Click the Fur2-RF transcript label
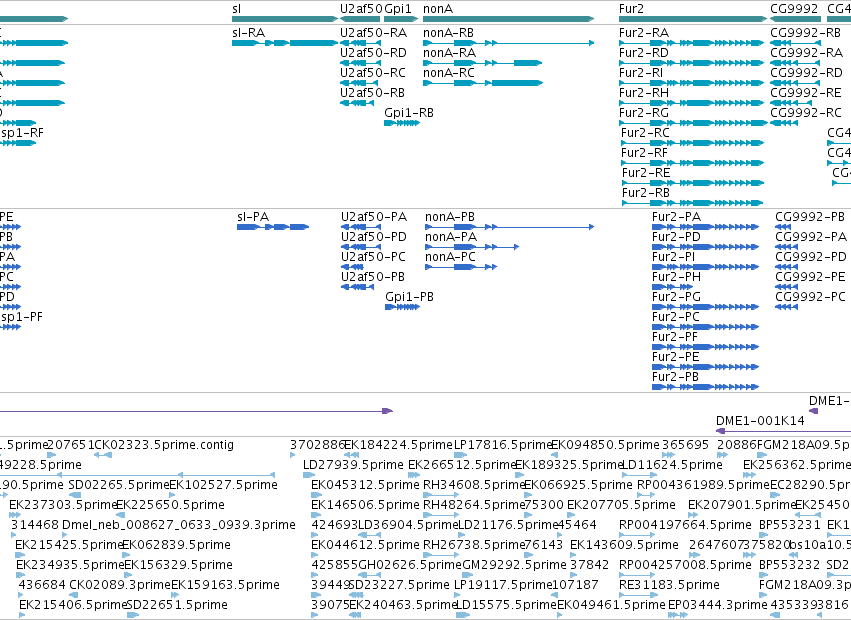The height and width of the screenshot is (620, 851). [x=644, y=153]
